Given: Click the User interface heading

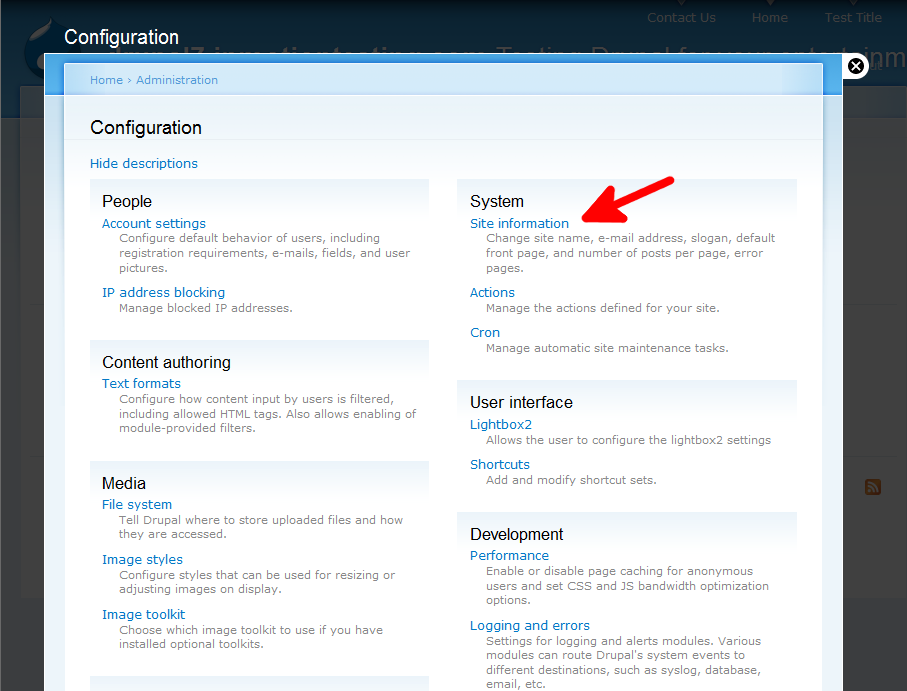Looking at the screenshot, I should click(x=521, y=402).
